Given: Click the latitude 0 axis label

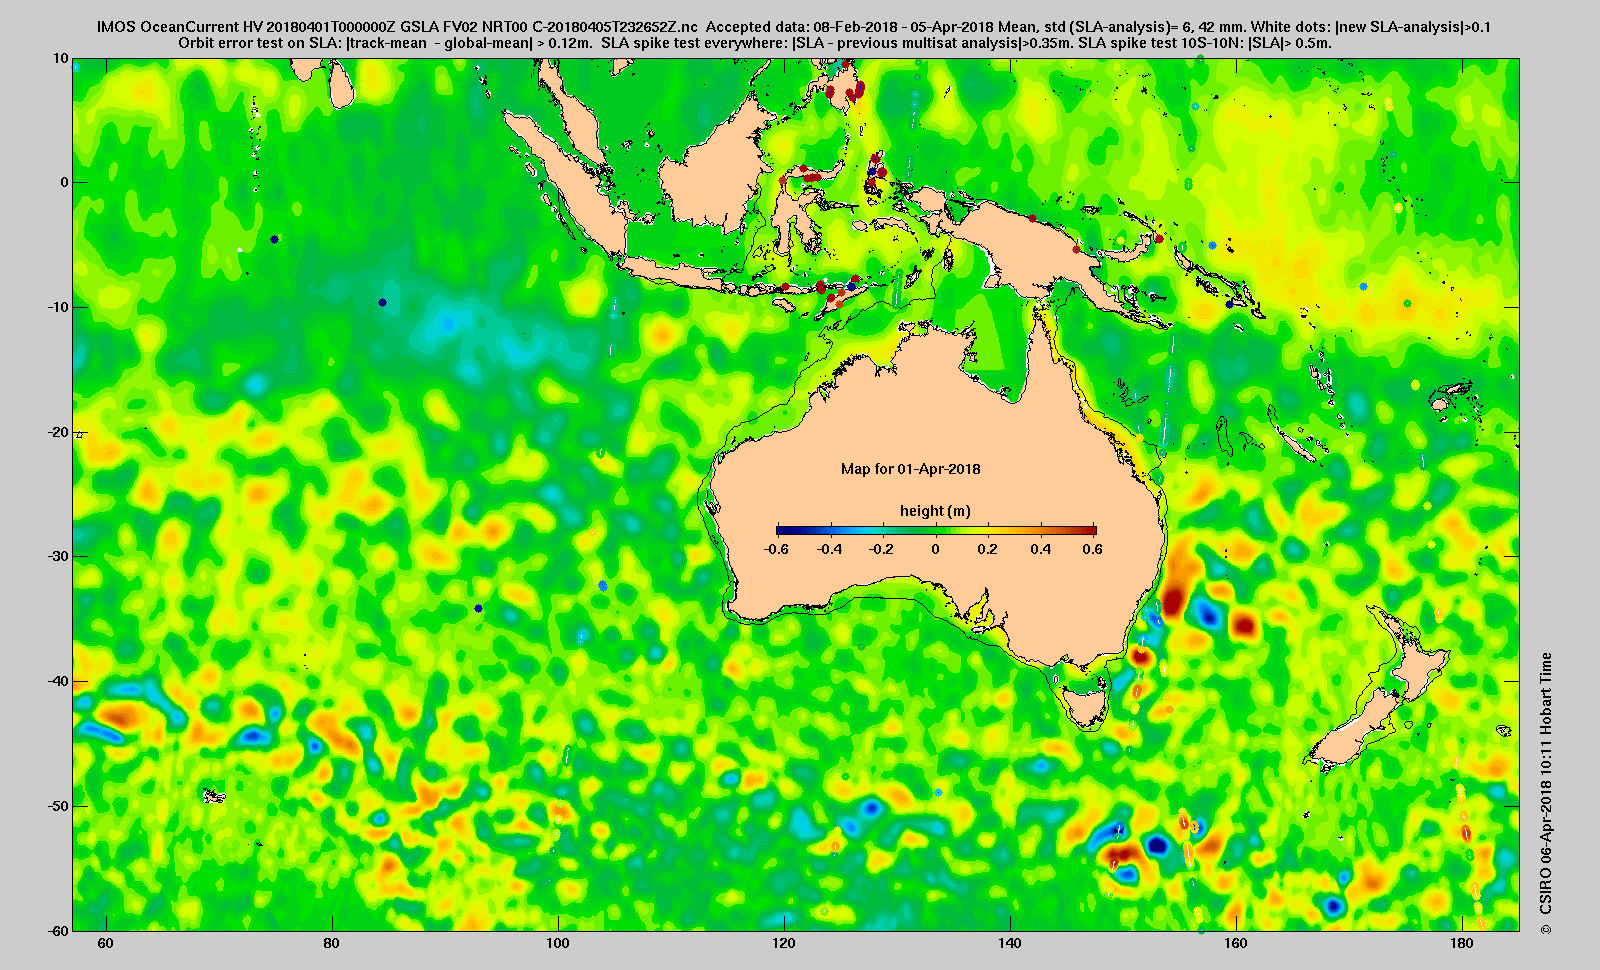Looking at the screenshot, I should pyautogui.click(x=65, y=182).
